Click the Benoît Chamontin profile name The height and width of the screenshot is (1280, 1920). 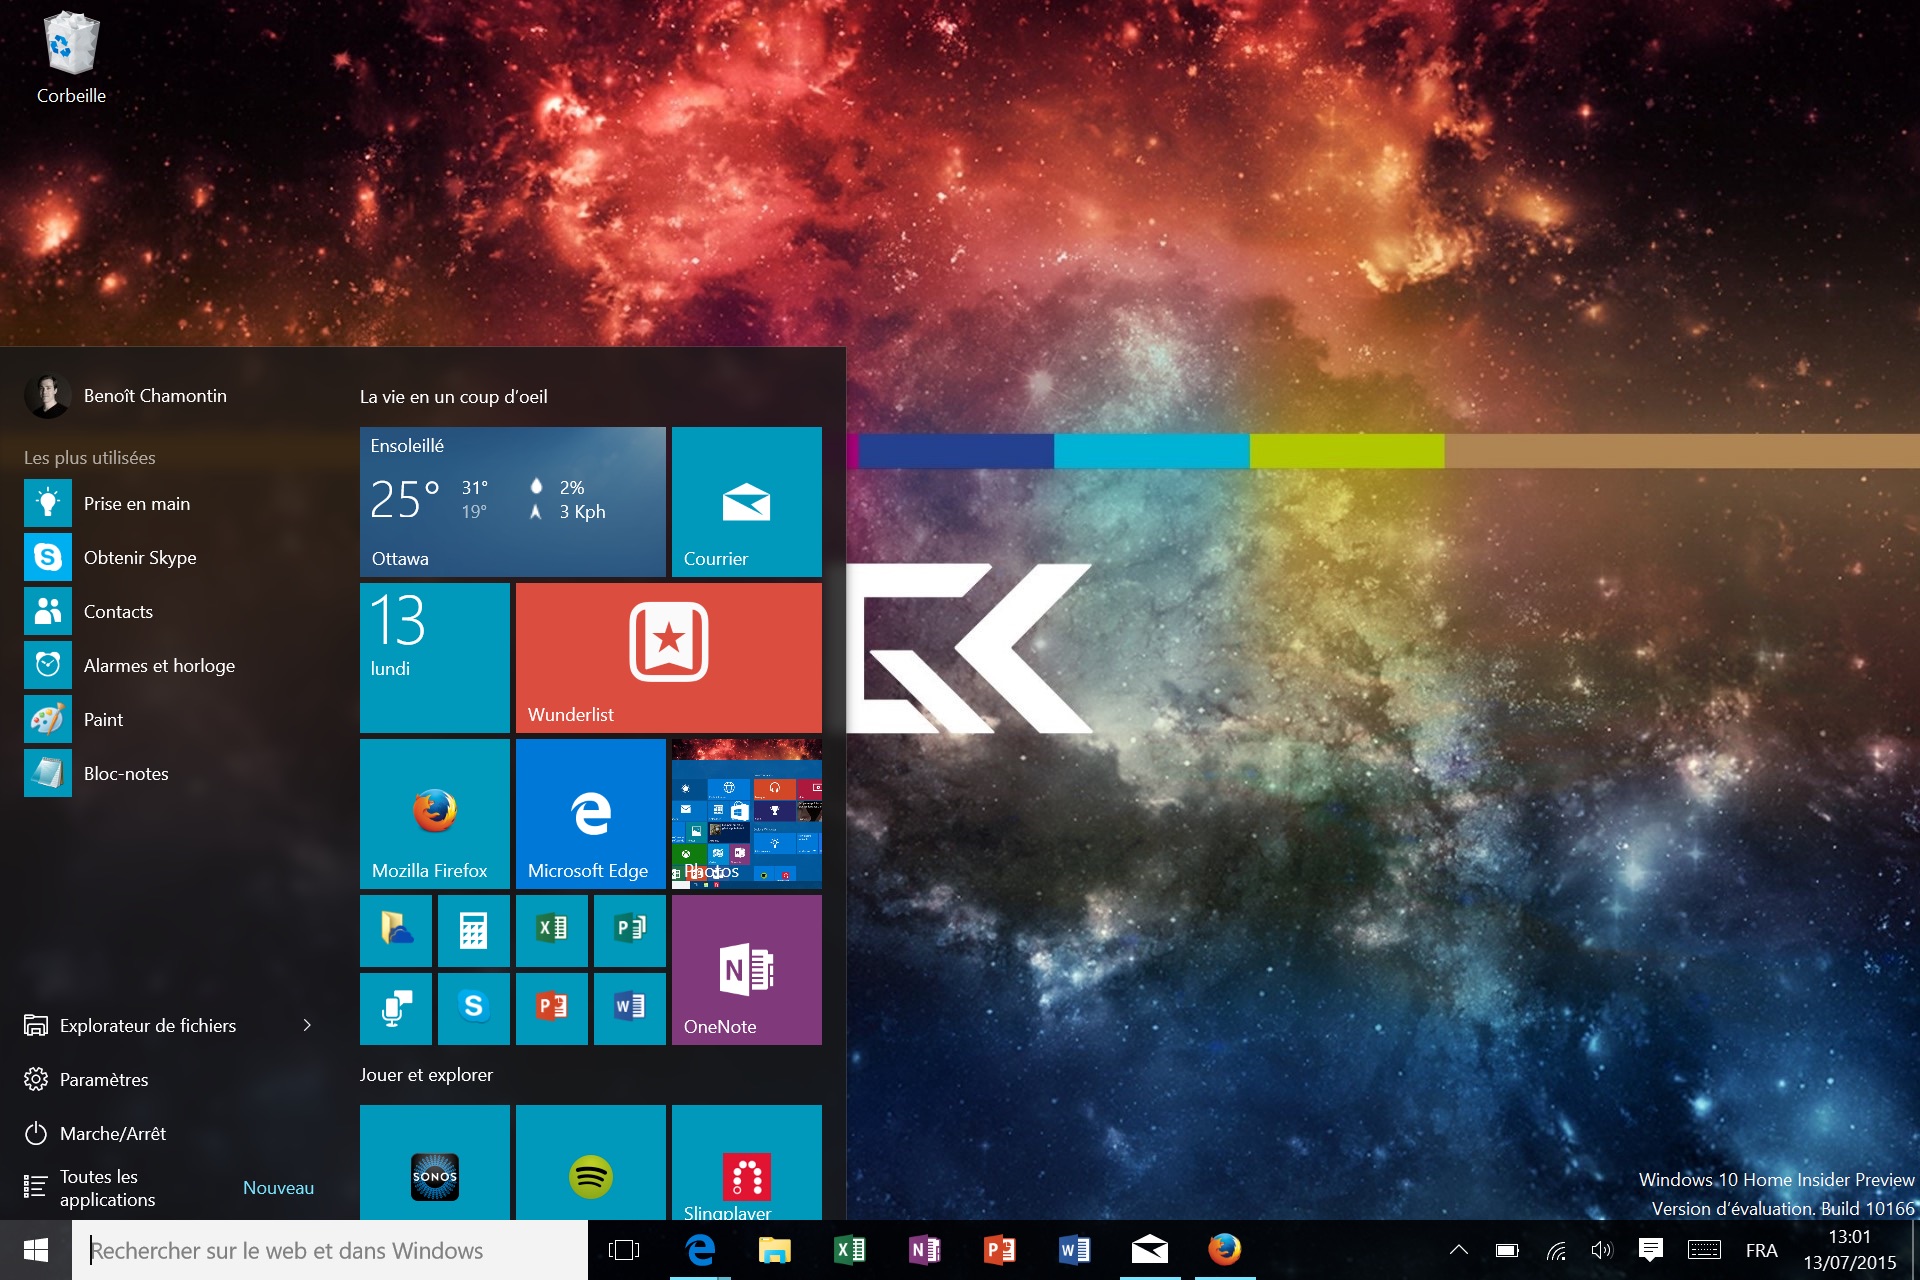155,395
